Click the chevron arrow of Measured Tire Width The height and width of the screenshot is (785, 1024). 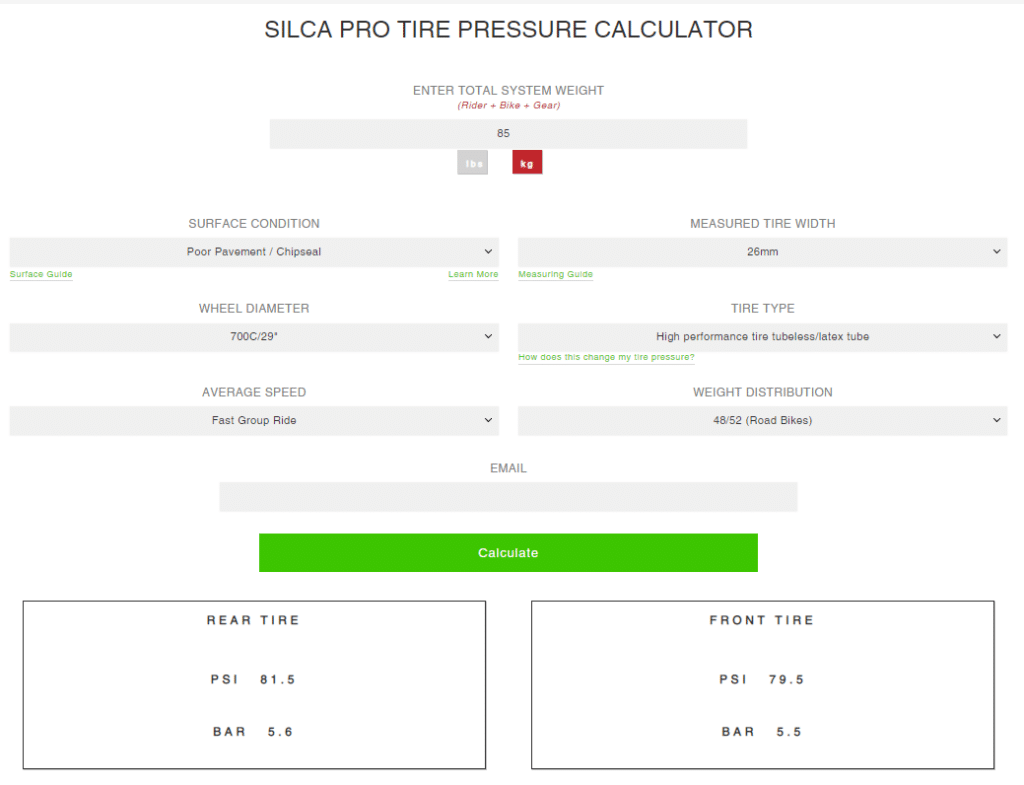[997, 251]
